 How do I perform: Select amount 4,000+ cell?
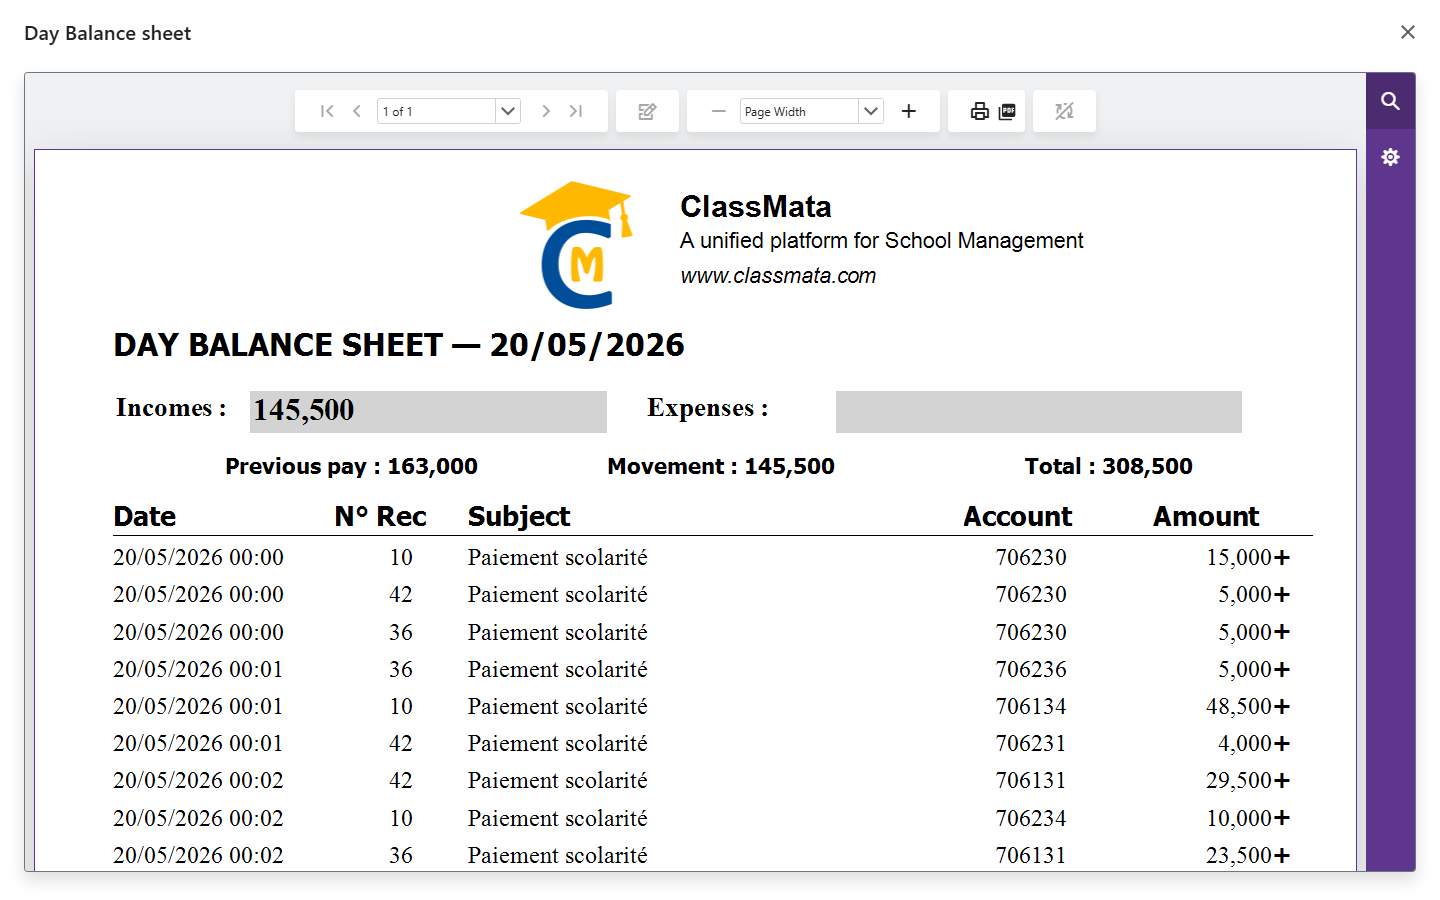tap(1254, 743)
